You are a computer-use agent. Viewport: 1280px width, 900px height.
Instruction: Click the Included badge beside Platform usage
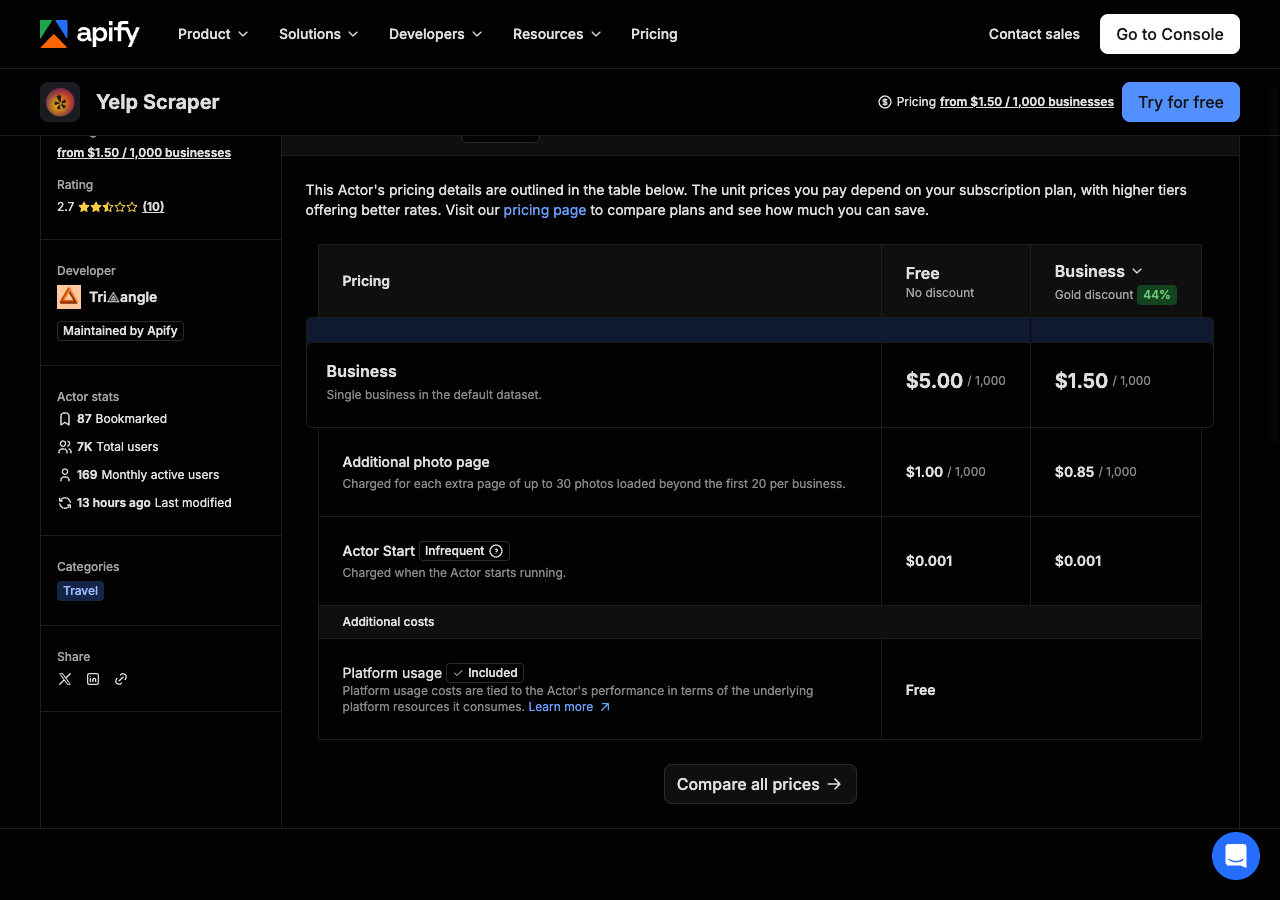tap(485, 673)
